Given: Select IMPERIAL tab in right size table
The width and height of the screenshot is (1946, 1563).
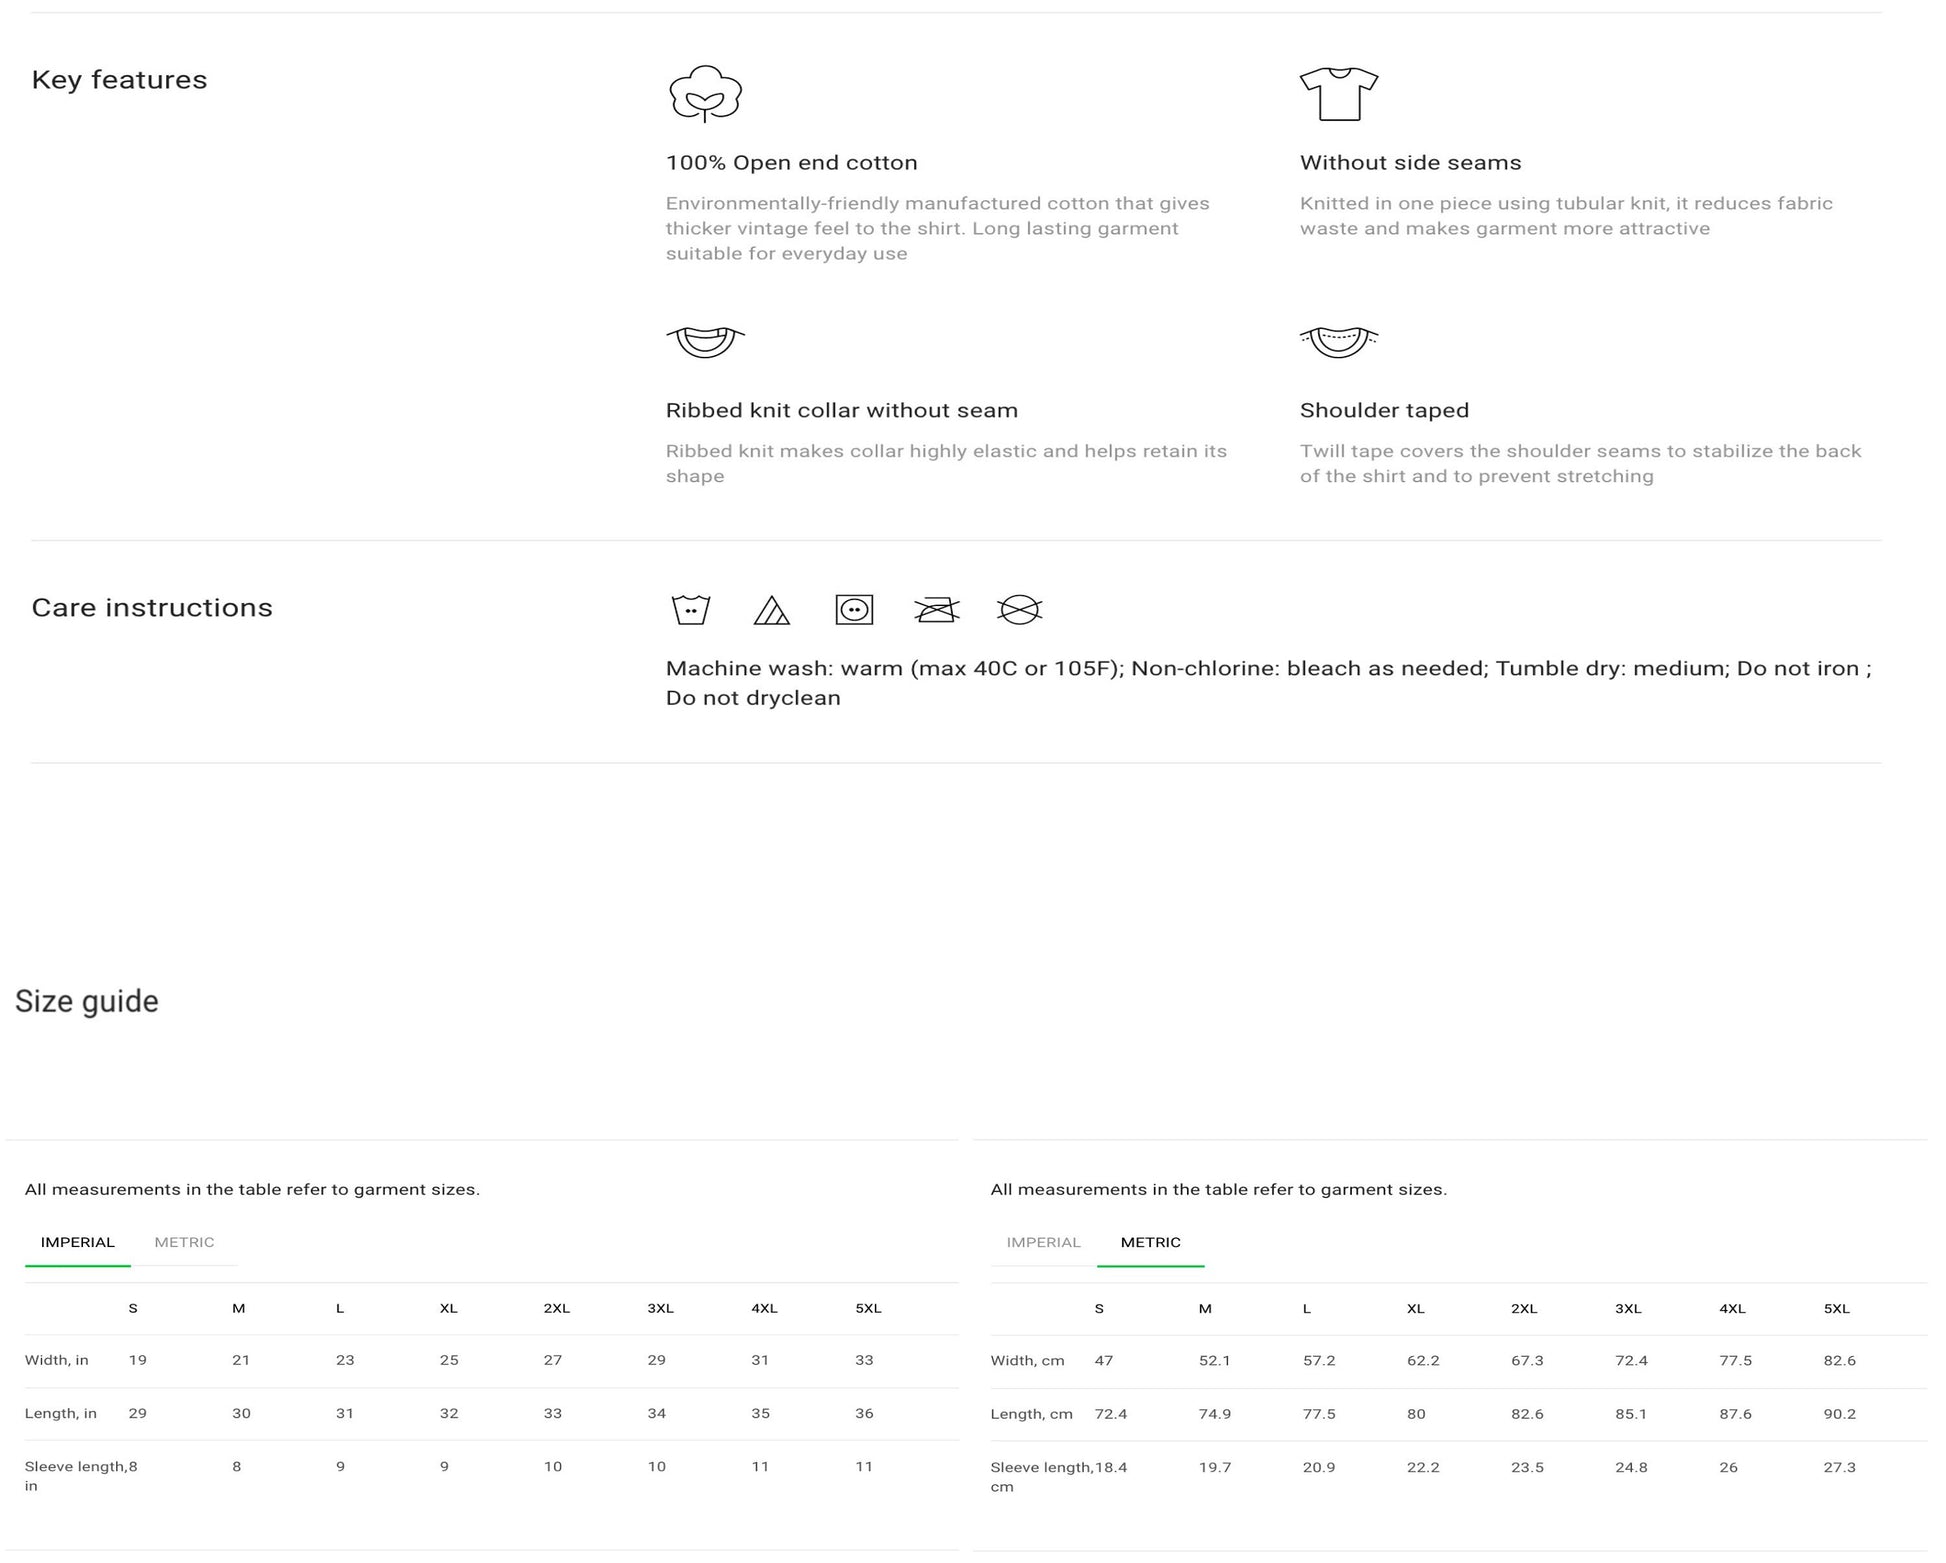Looking at the screenshot, I should pos(1043,1242).
